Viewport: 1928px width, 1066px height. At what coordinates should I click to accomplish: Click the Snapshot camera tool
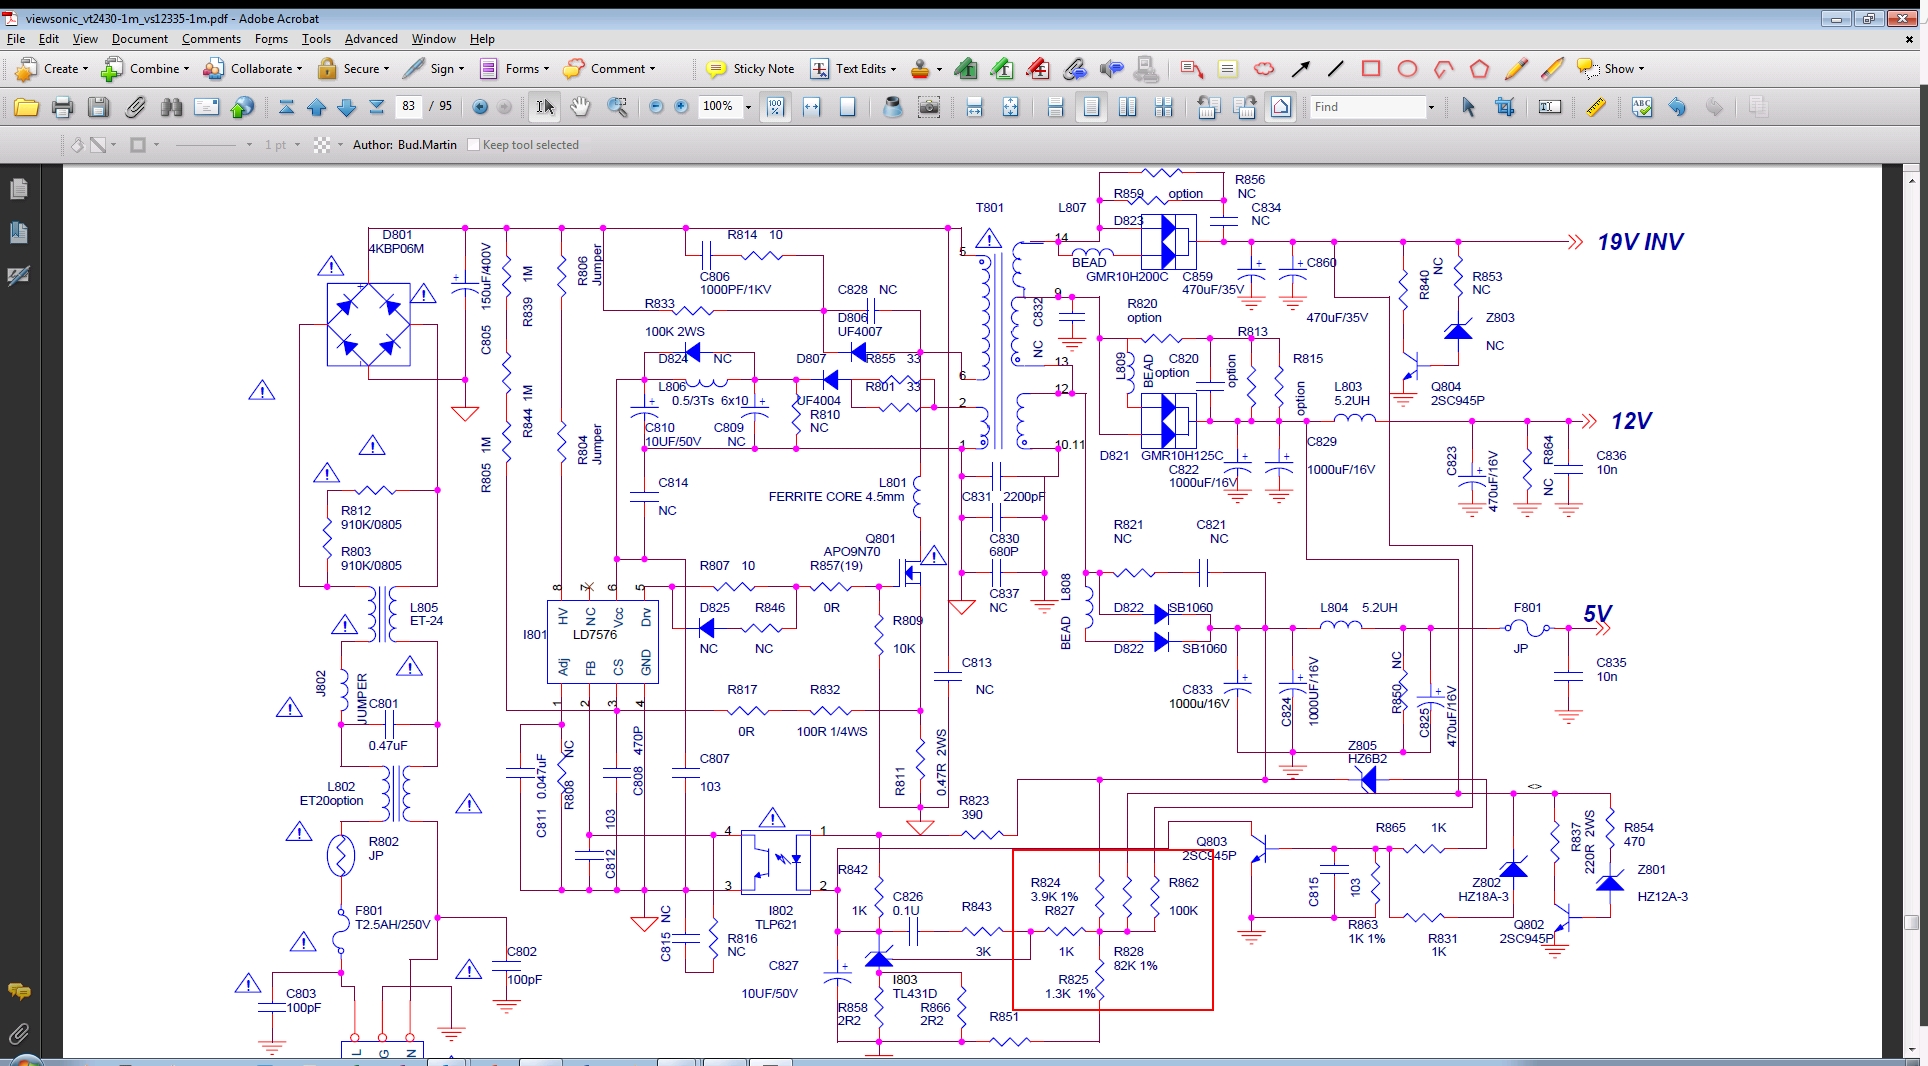[x=929, y=107]
